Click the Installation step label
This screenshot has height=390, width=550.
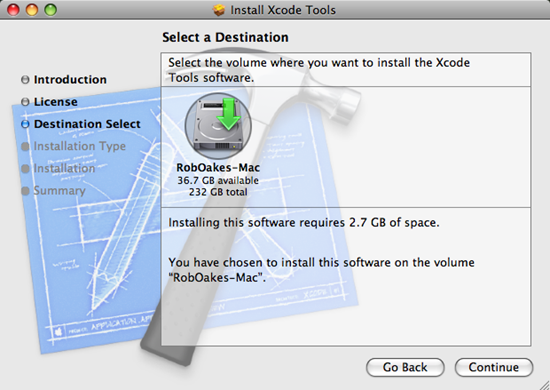point(64,169)
